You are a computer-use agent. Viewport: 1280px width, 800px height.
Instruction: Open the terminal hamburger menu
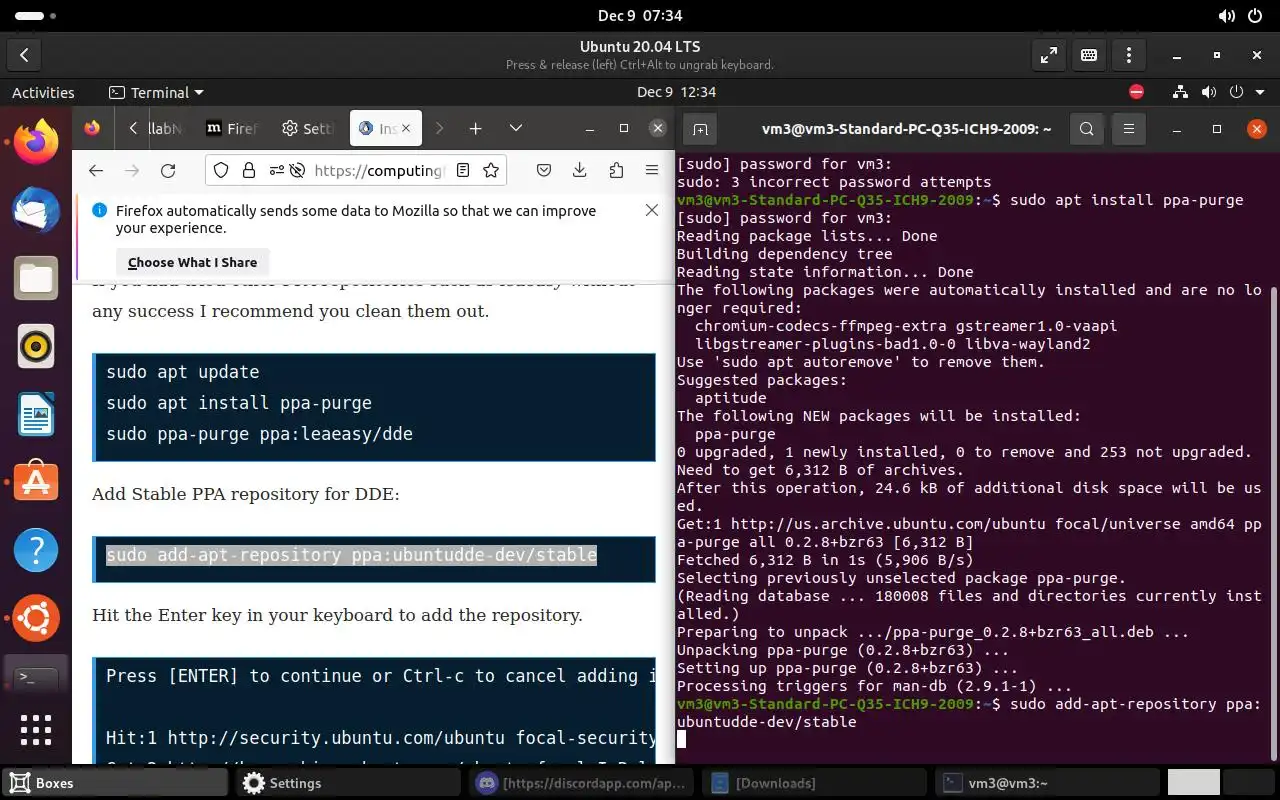pos(1129,128)
